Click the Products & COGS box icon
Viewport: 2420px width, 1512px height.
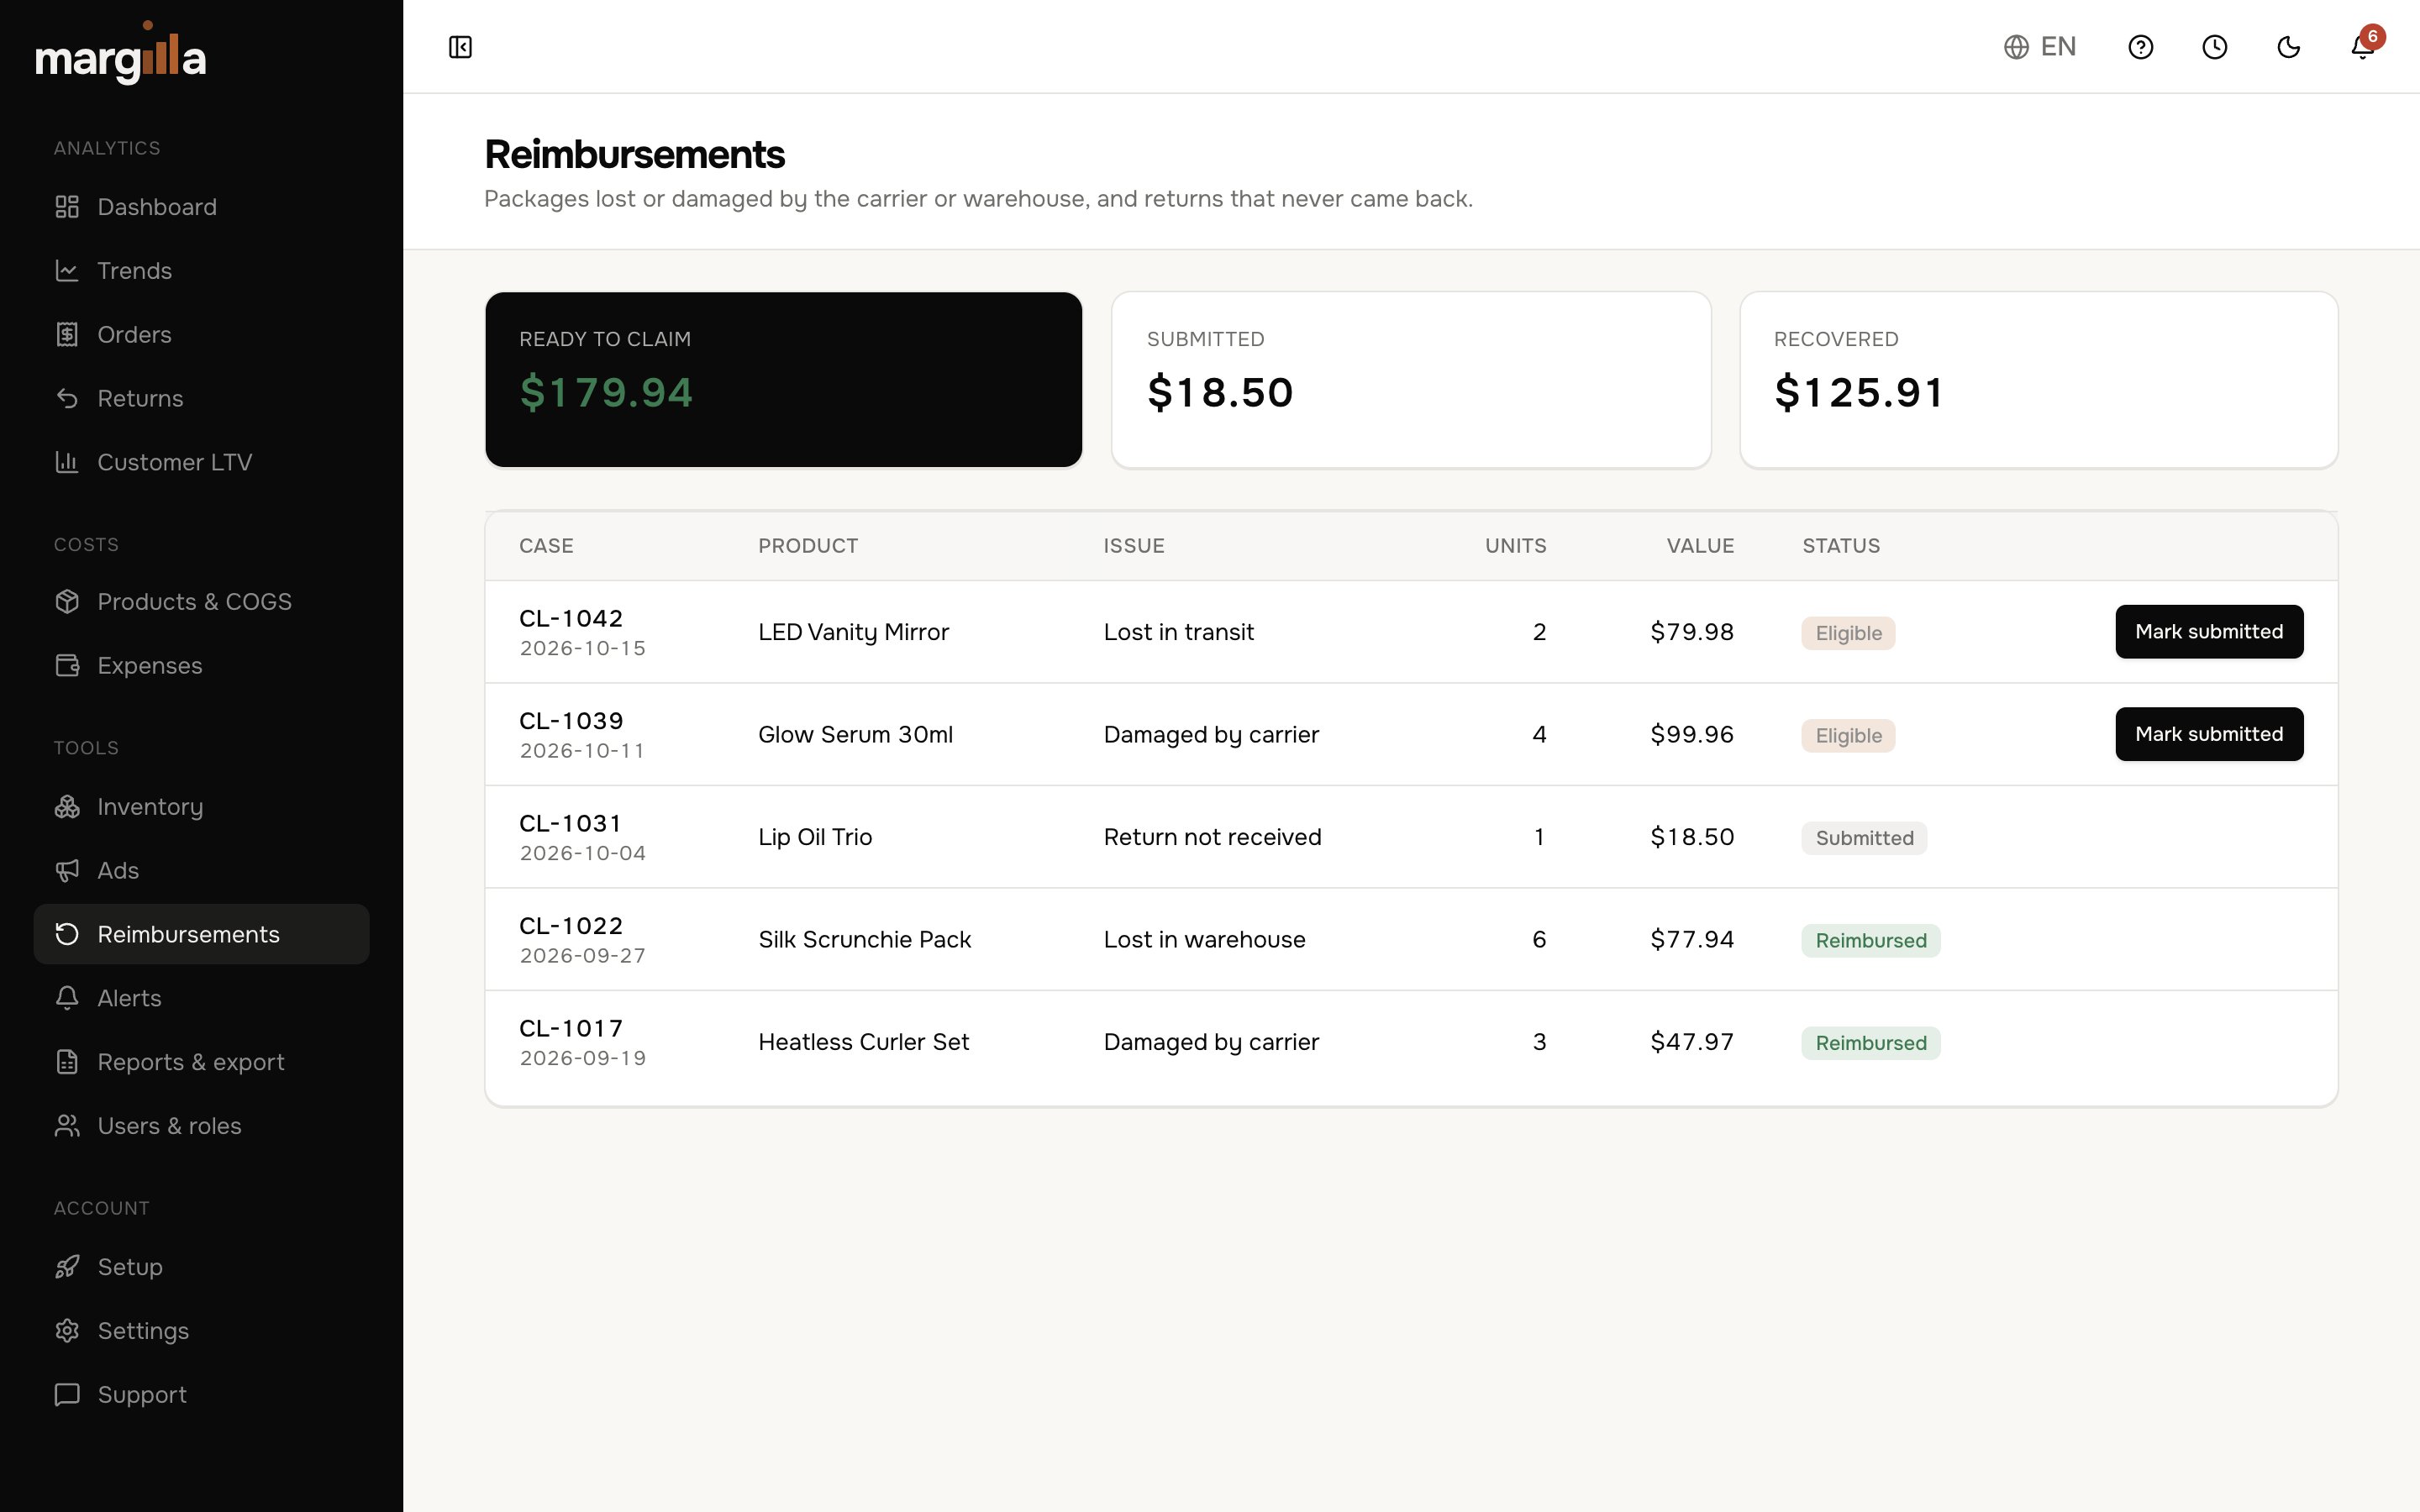pos(67,602)
